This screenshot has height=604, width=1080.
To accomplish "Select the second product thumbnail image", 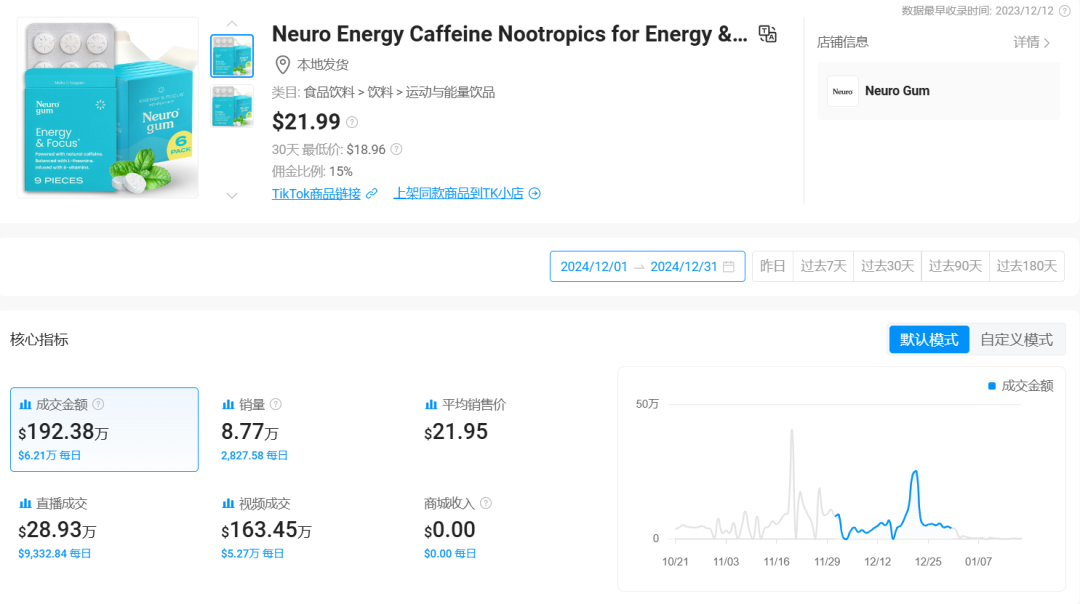I will pyautogui.click(x=232, y=106).
